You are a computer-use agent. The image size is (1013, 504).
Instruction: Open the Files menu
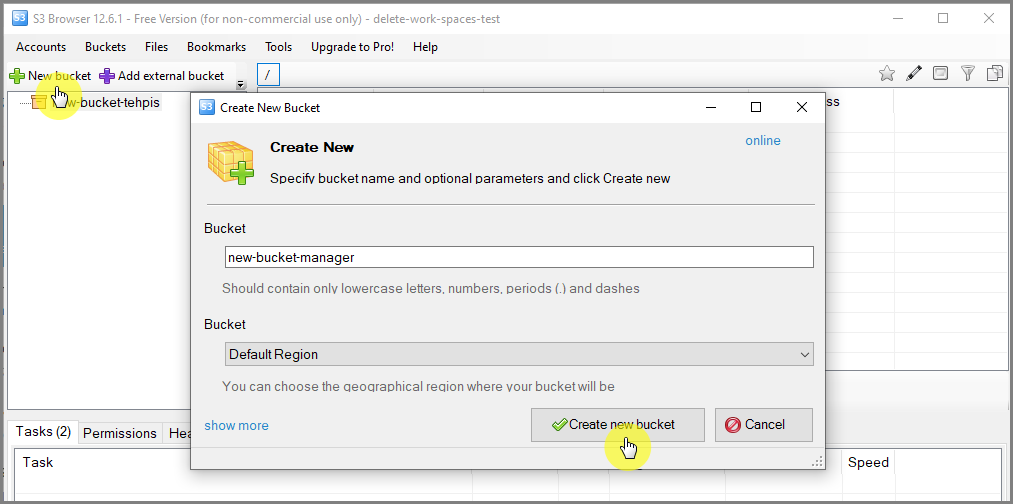pyautogui.click(x=156, y=47)
